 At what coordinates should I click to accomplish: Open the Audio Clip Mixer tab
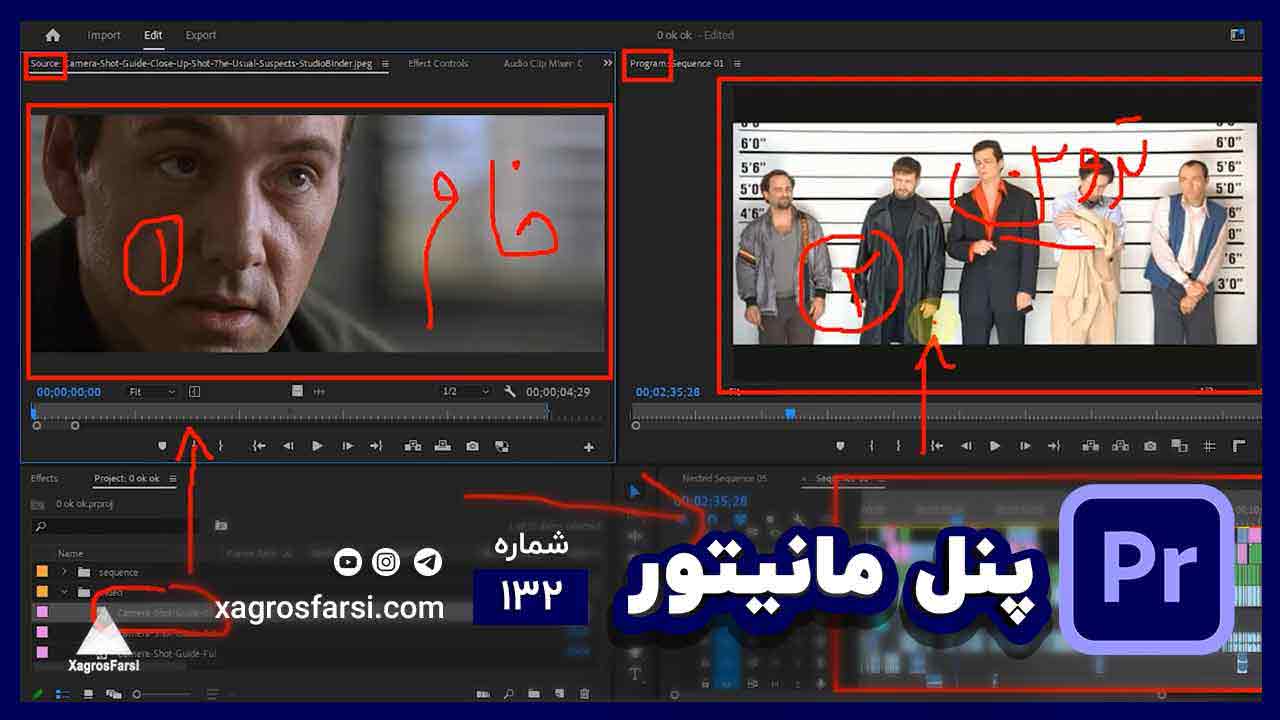pyautogui.click(x=543, y=64)
